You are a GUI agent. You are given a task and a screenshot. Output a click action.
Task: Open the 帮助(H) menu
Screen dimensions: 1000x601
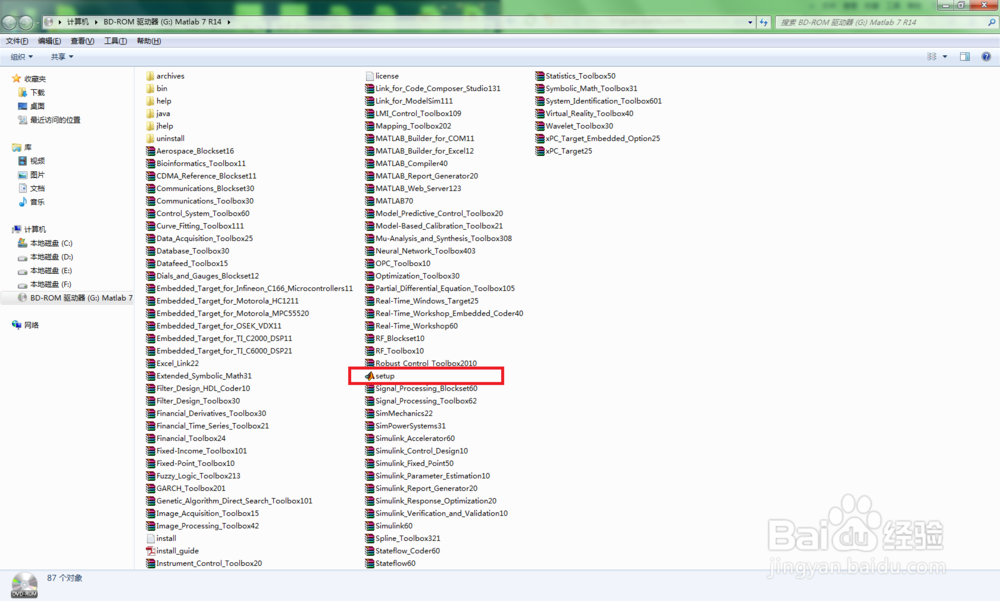149,41
